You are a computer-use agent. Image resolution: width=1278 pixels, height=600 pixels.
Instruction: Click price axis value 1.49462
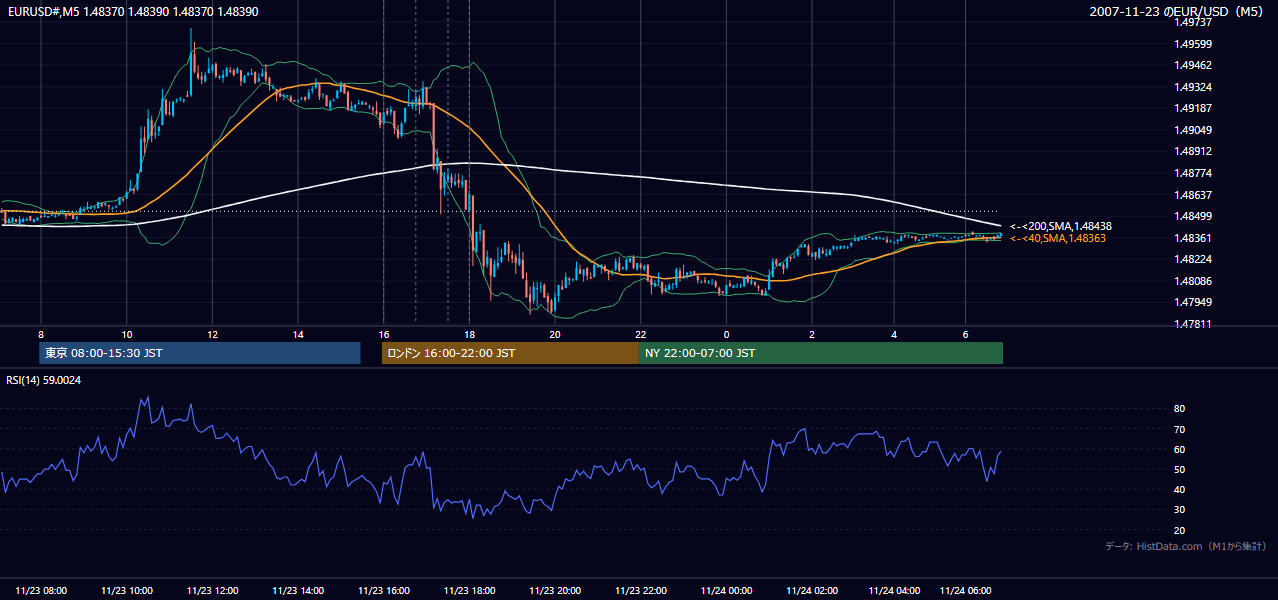[x=1193, y=65]
